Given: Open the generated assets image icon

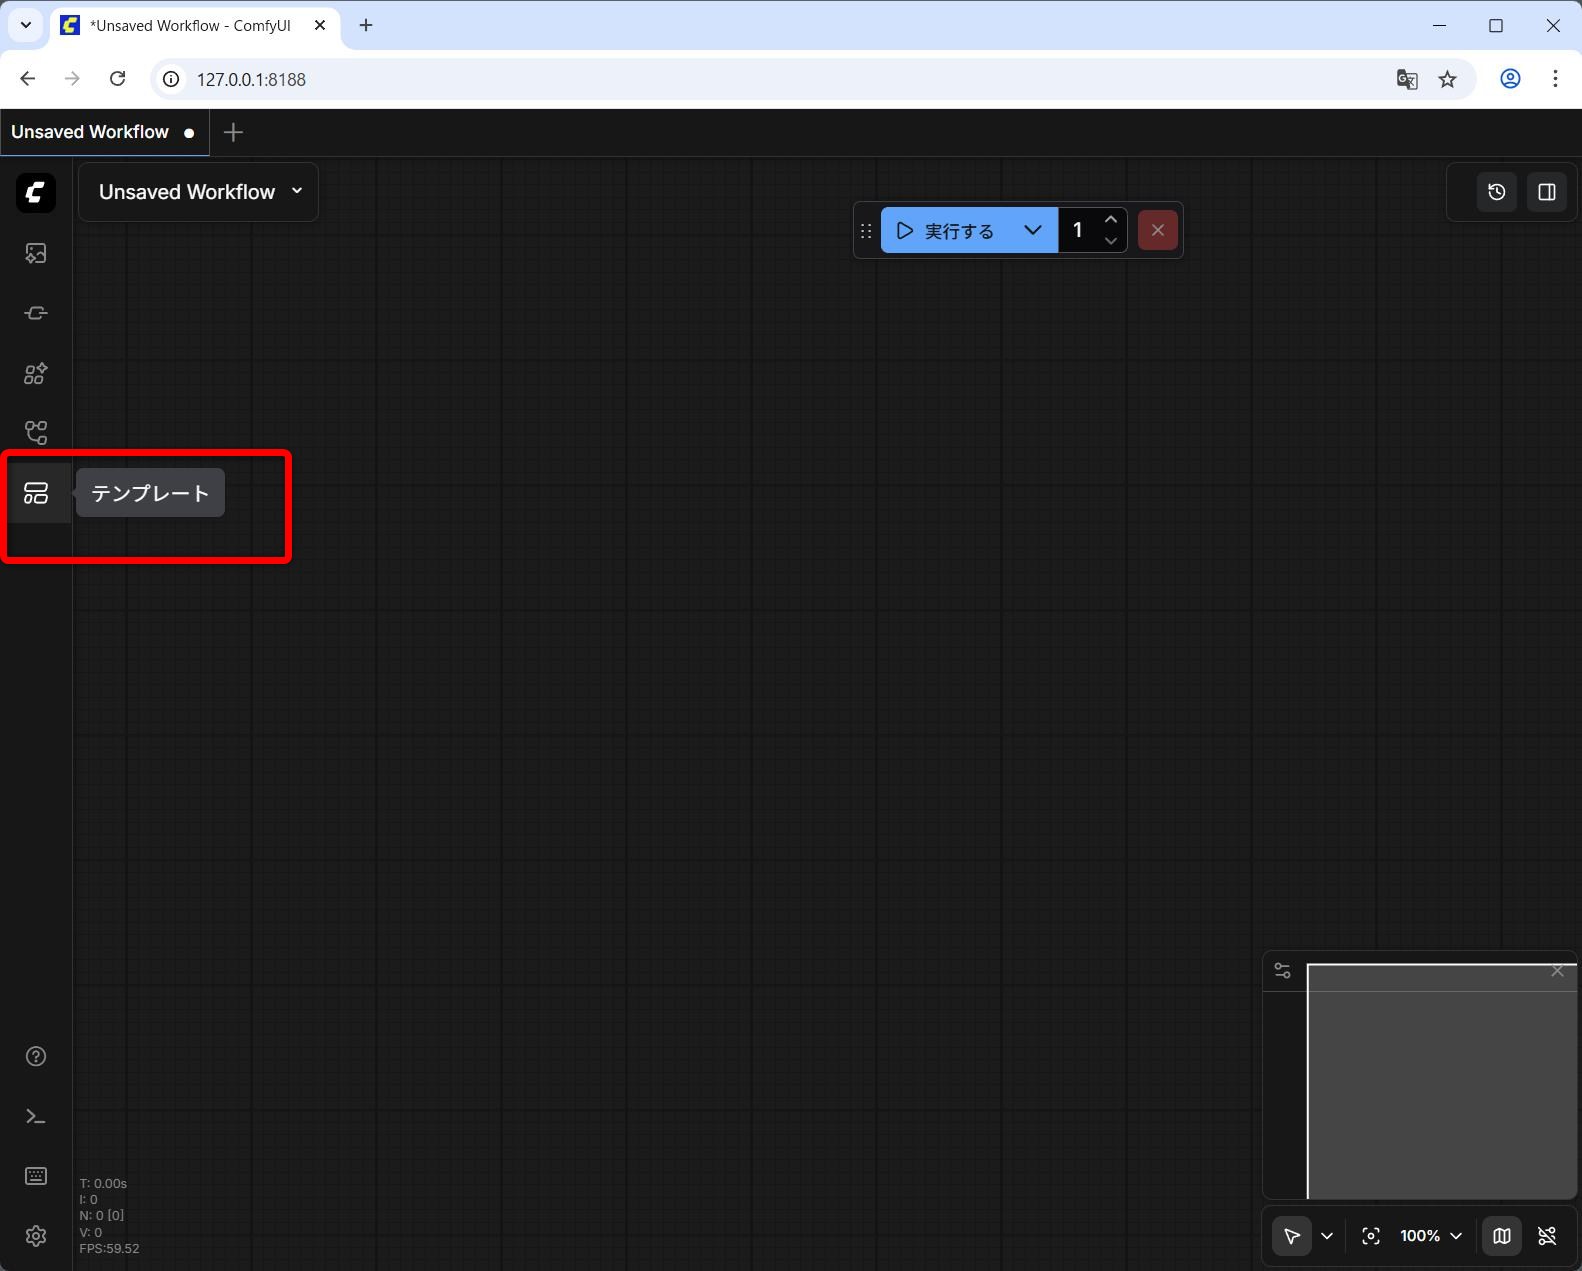Looking at the screenshot, I should click(x=36, y=253).
